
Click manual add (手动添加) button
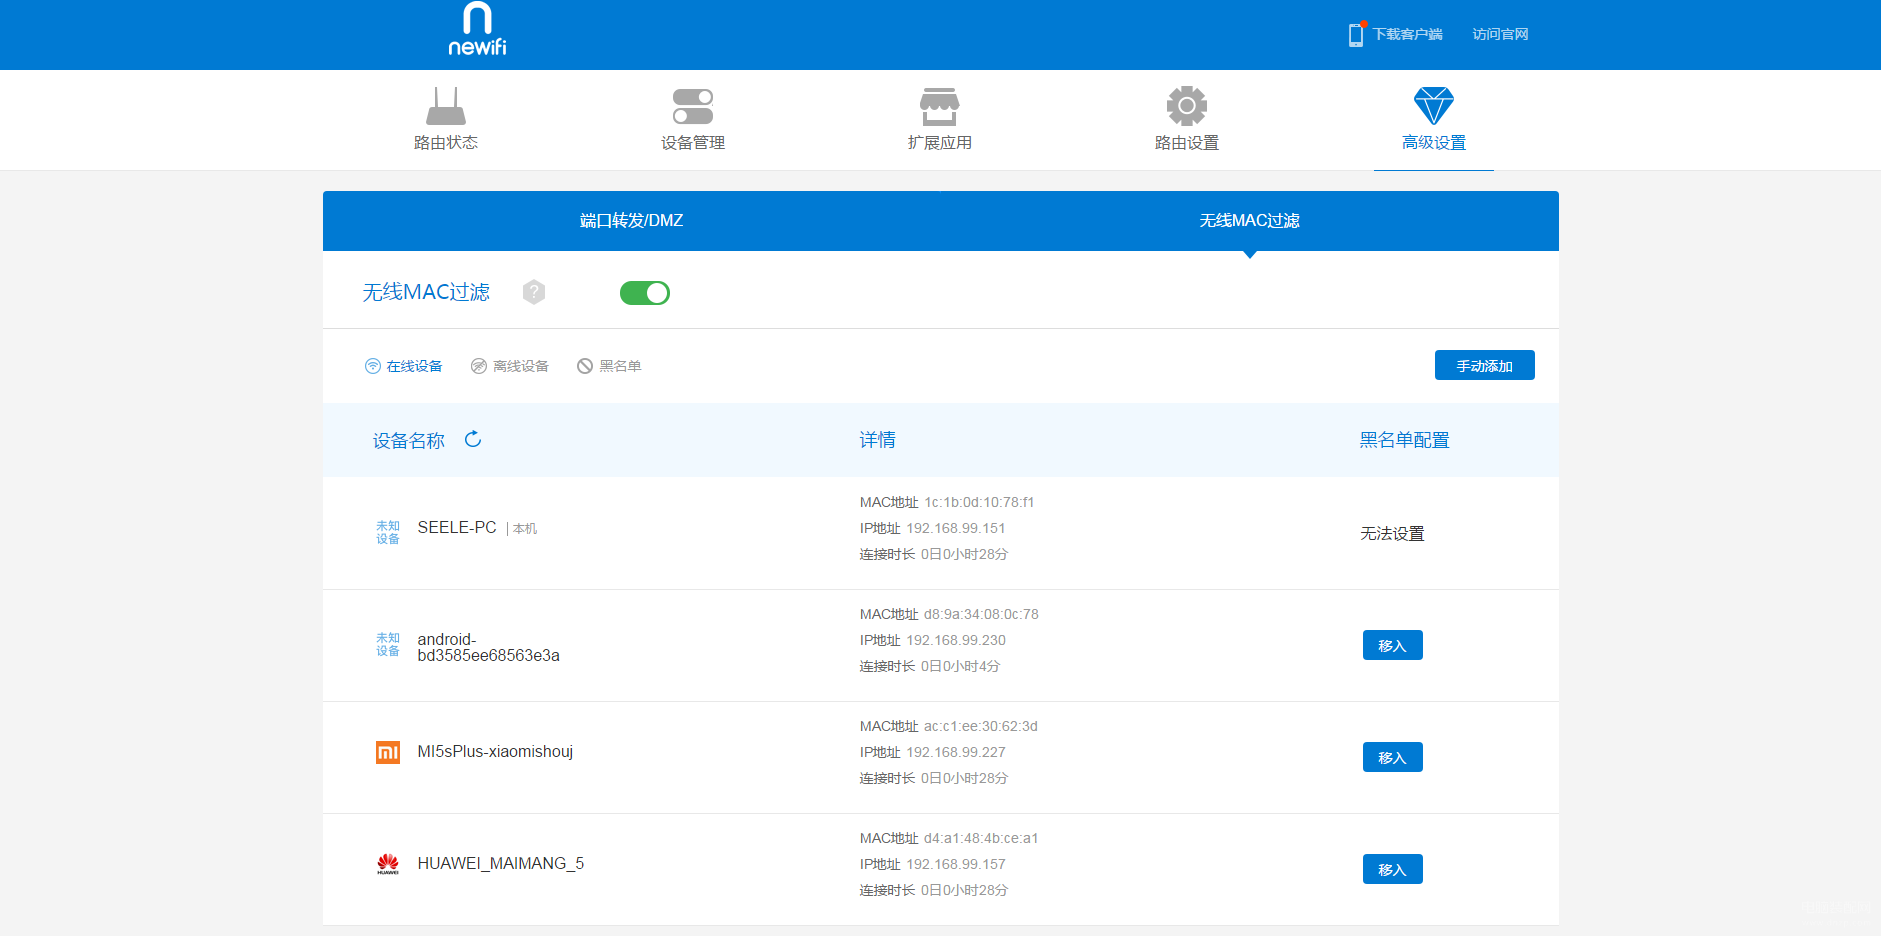[1485, 366]
